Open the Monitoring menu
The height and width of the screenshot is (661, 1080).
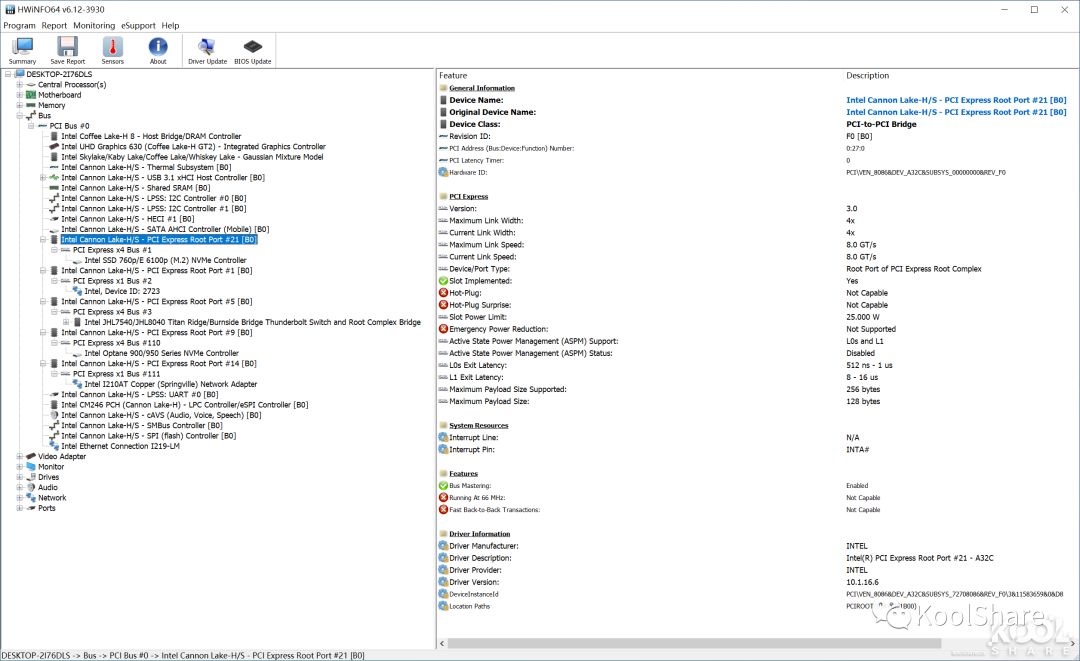pyautogui.click(x=94, y=25)
